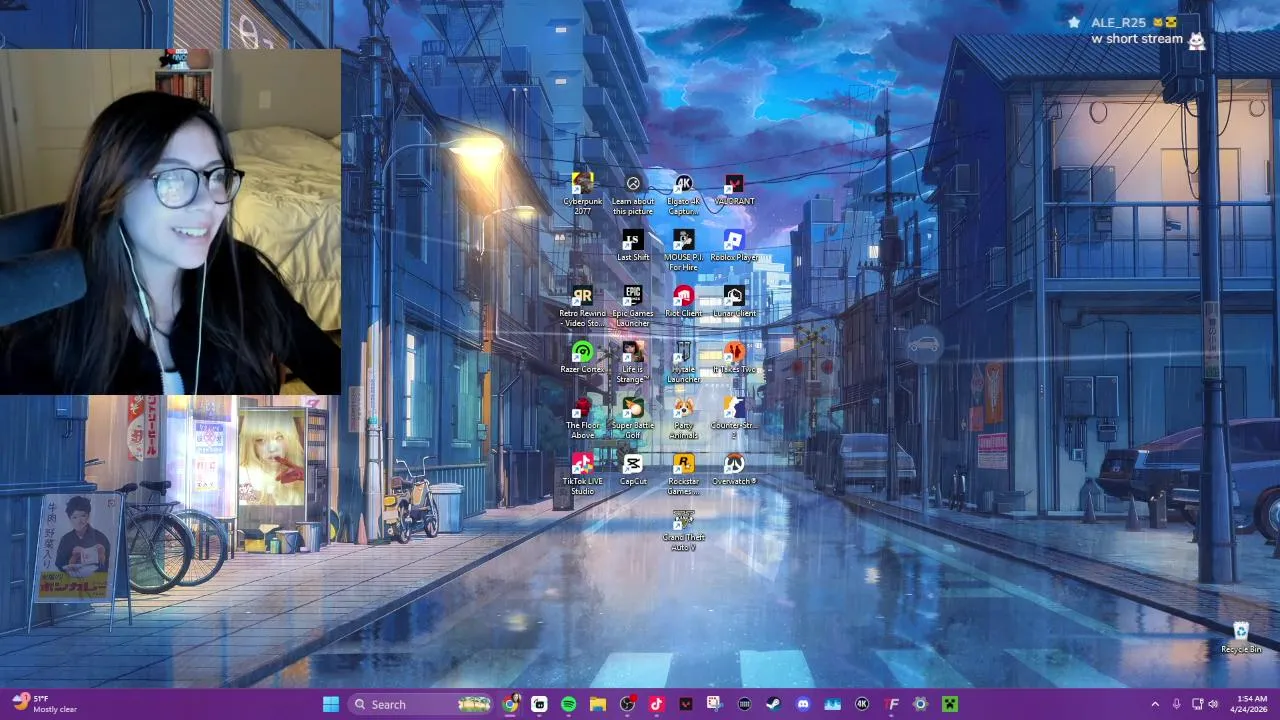Select the Recycle Bin on the desktop
1280x720 pixels.
click(x=1241, y=637)
